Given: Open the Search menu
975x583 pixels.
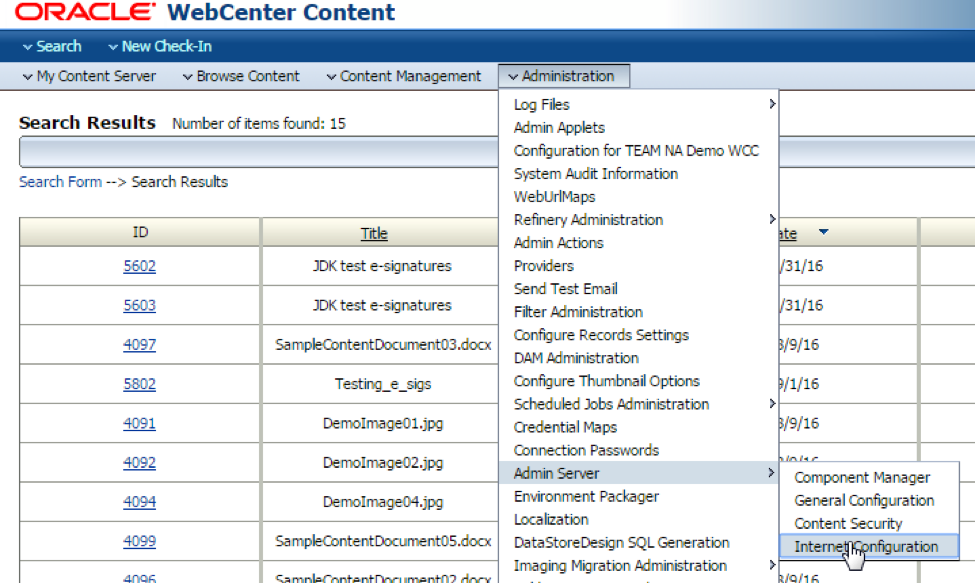Looking at the screenshot, I should (55, 46).
